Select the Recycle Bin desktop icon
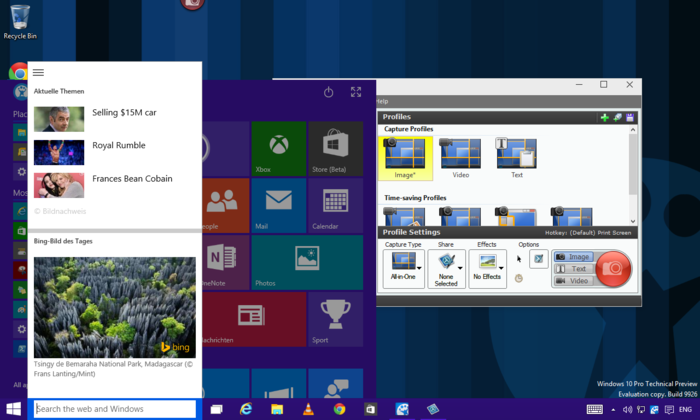Viewport: 700px width, 420px height. (x=20, y=22)
